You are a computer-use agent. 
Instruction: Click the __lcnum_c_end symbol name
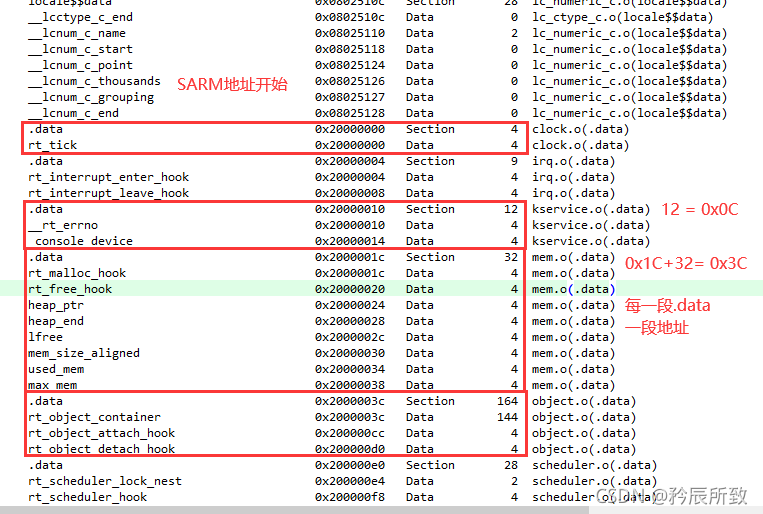click(73, 113)
